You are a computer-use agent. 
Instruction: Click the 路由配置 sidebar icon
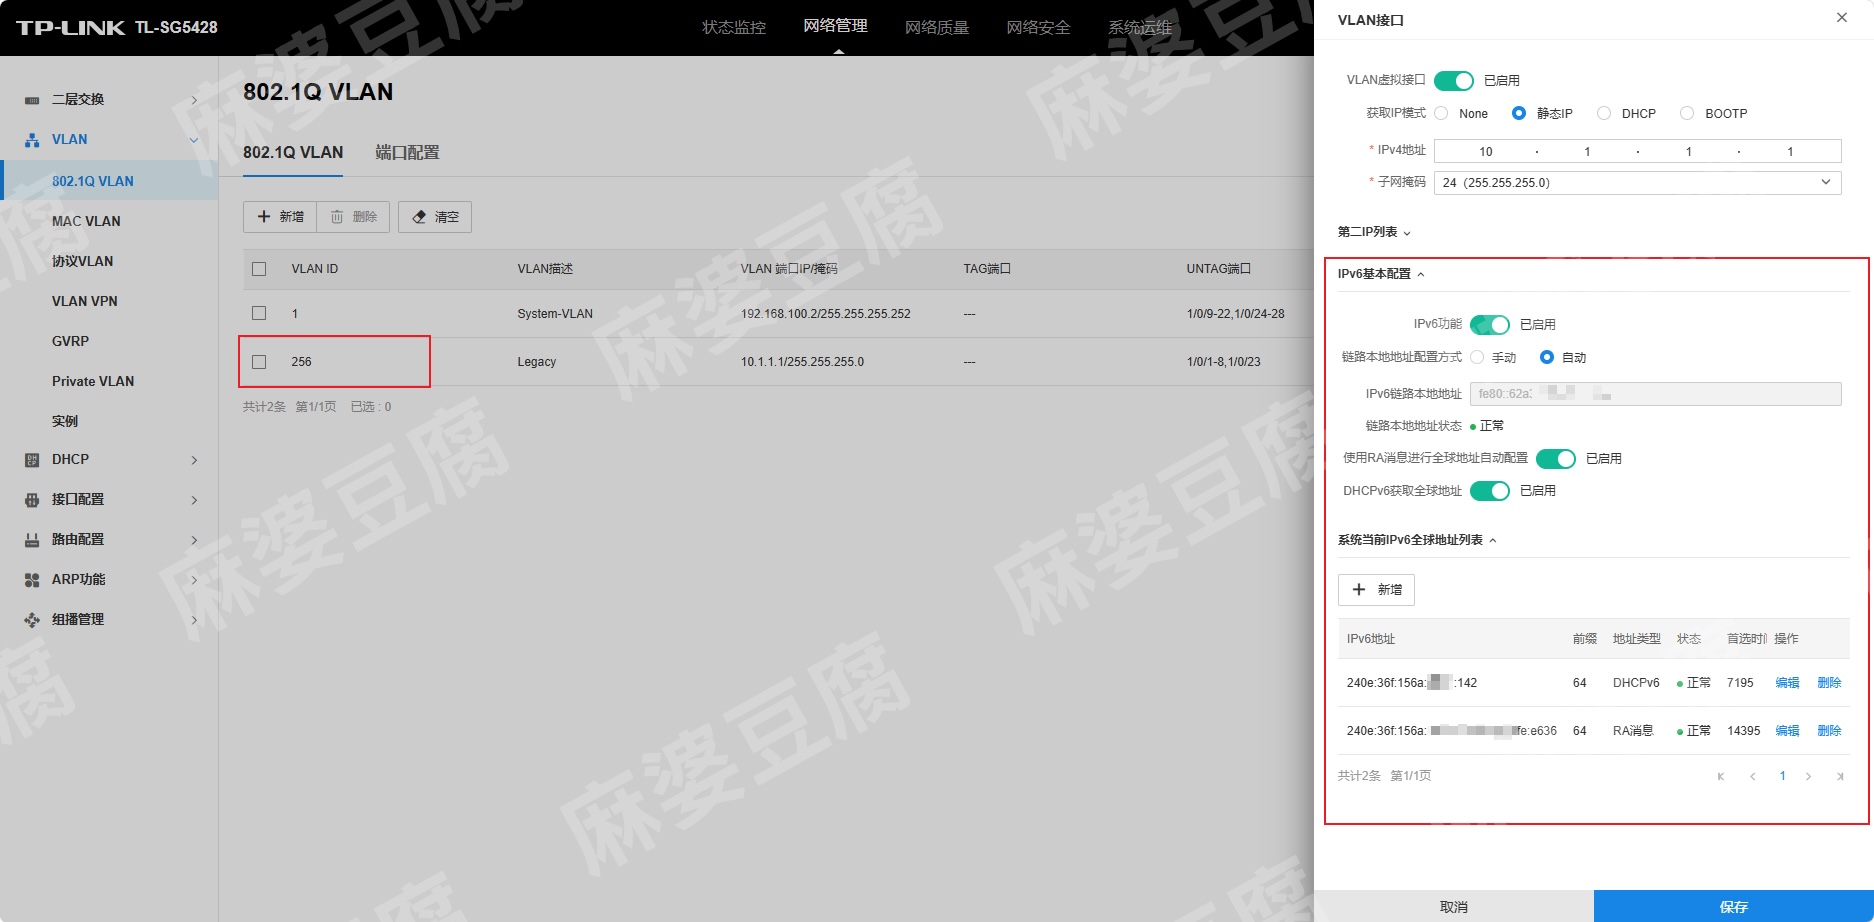pyautogui.click(x=32, y=540)
